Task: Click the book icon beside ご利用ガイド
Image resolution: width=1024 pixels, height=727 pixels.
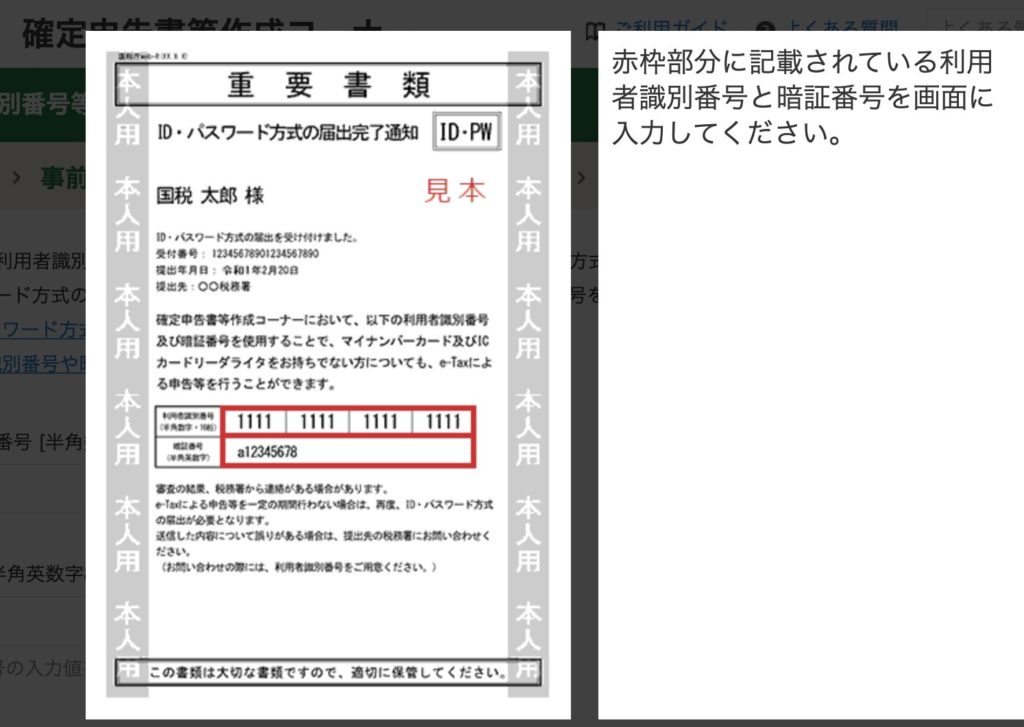Action: 594,31
